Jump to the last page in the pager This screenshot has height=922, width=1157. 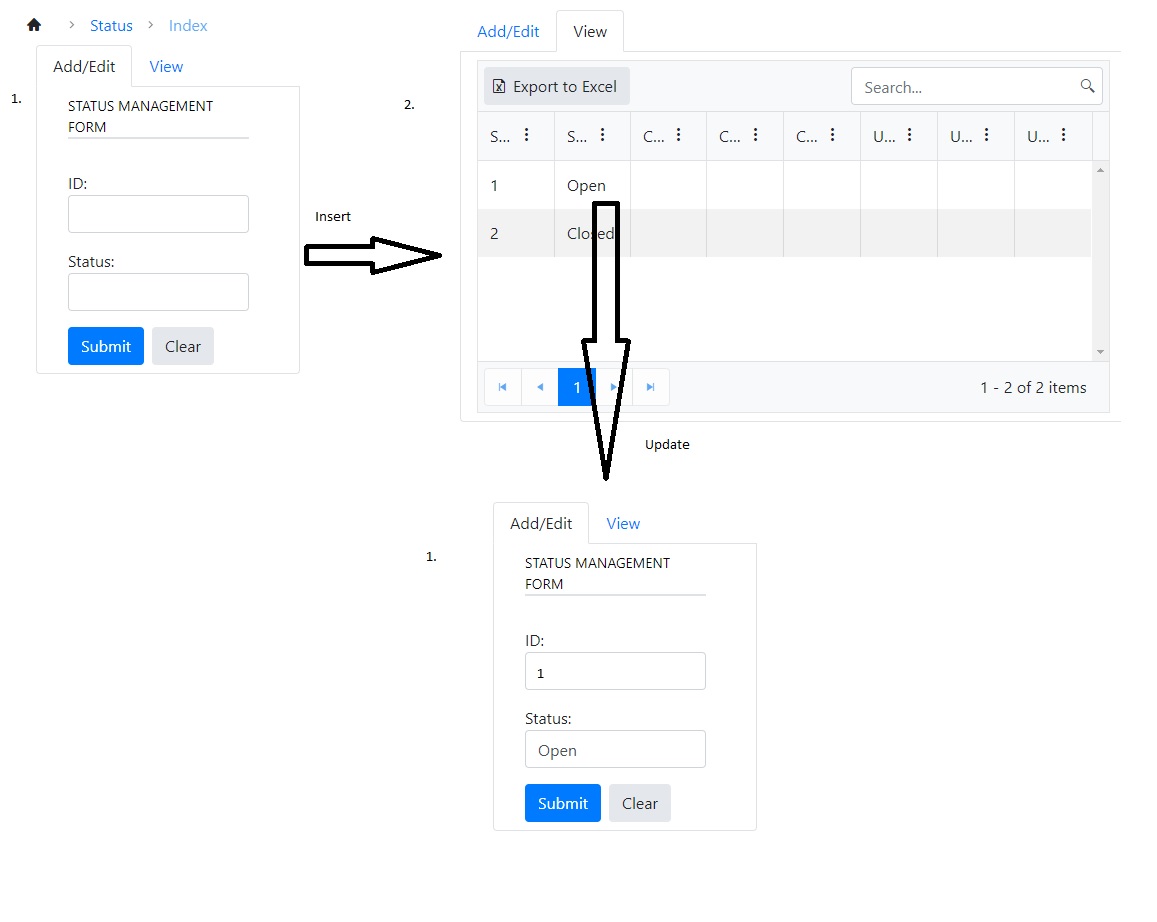[651, 387]
